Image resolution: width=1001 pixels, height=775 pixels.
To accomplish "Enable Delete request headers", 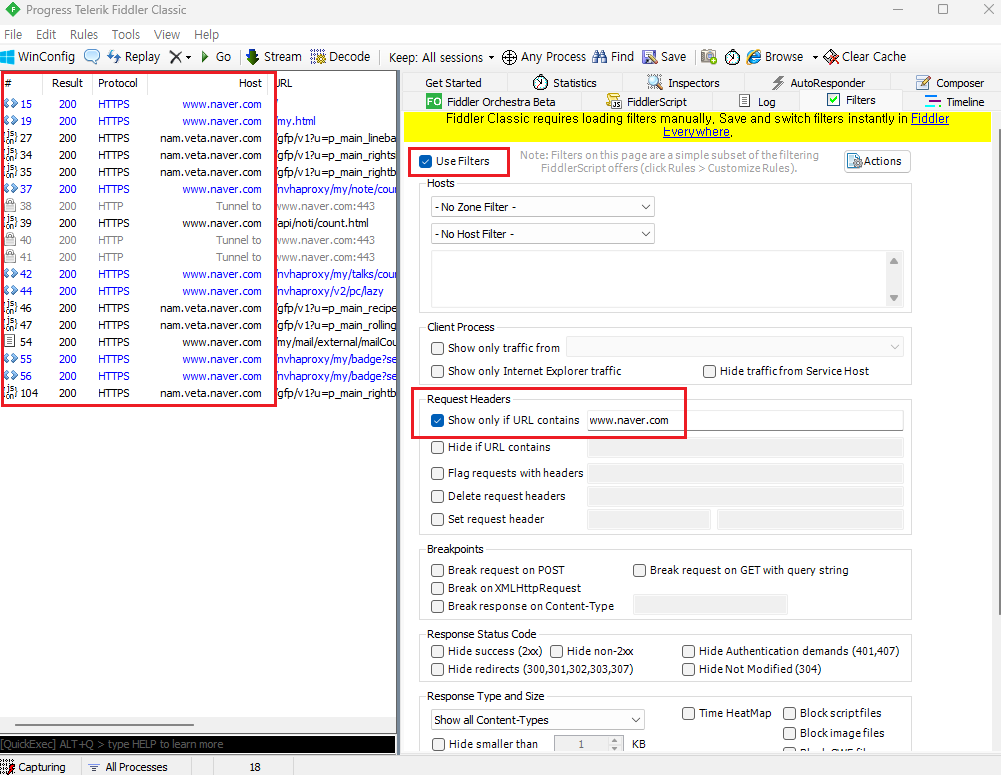I will click(437, 496).
